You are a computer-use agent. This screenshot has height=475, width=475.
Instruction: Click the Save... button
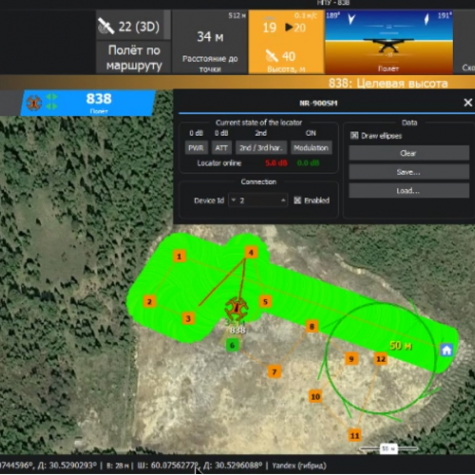(x=409, y=172)
